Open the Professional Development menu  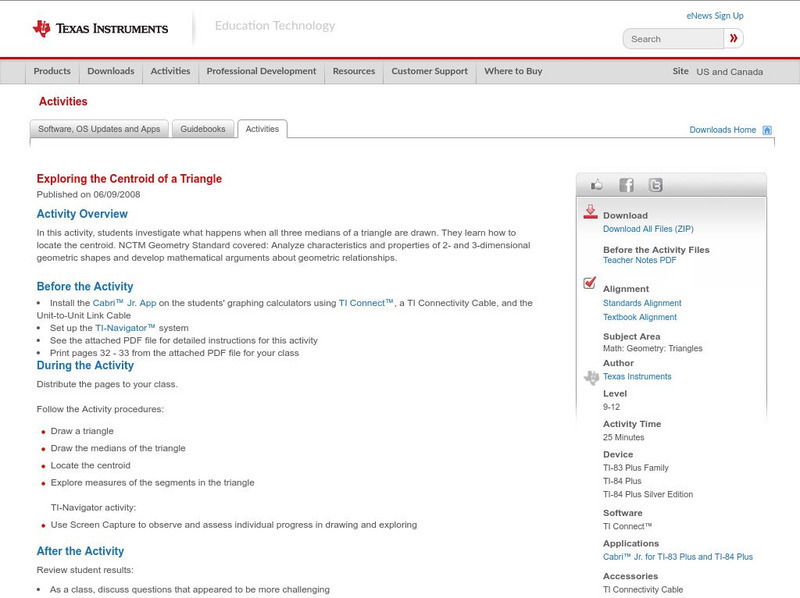coord(261,71)
